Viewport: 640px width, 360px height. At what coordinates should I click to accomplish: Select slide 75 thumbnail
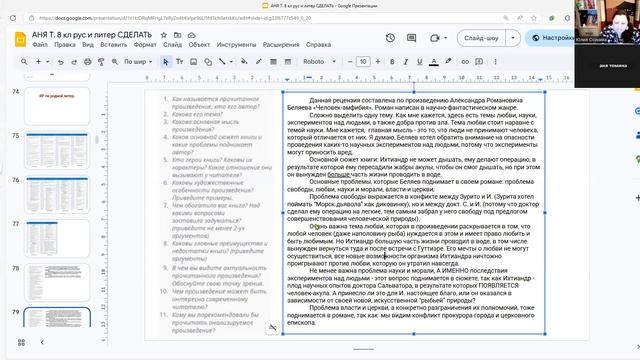57,150
